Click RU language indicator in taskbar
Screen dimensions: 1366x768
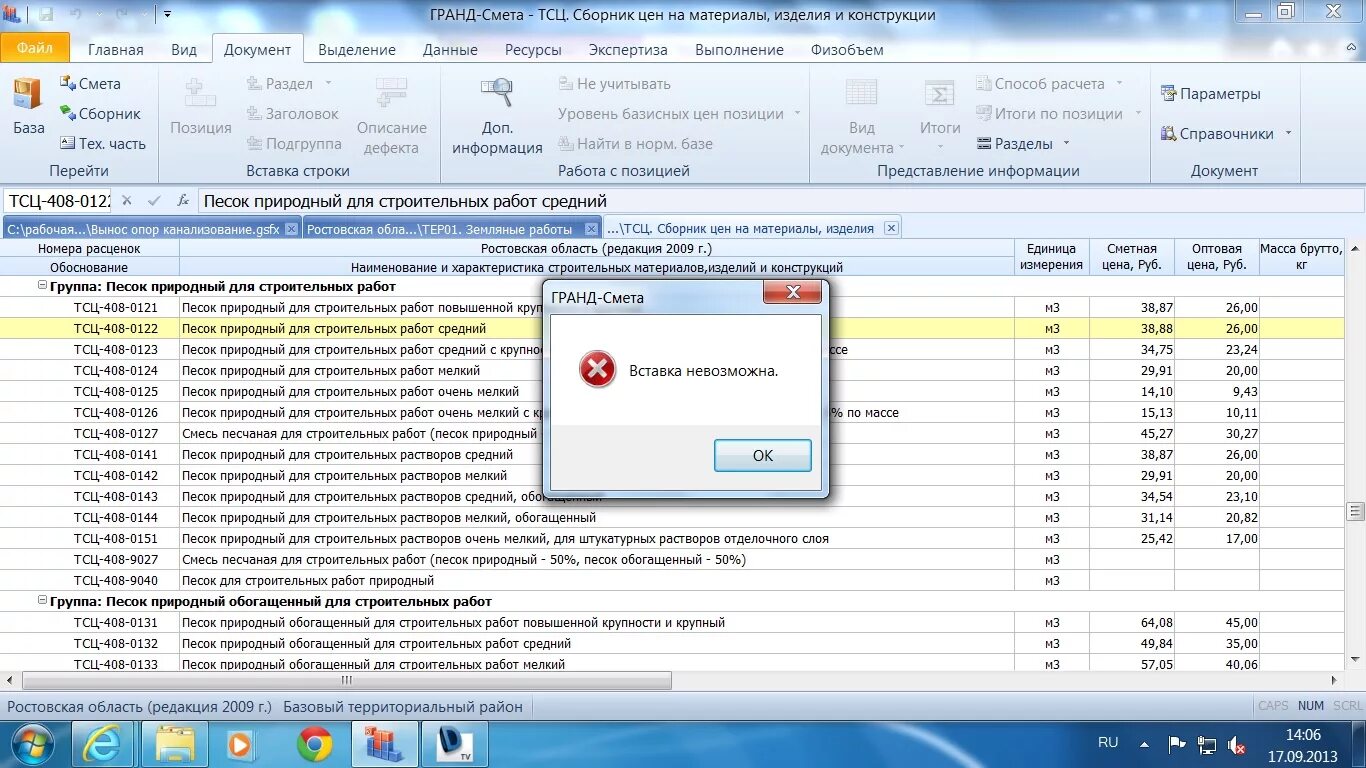point(1108,743)
